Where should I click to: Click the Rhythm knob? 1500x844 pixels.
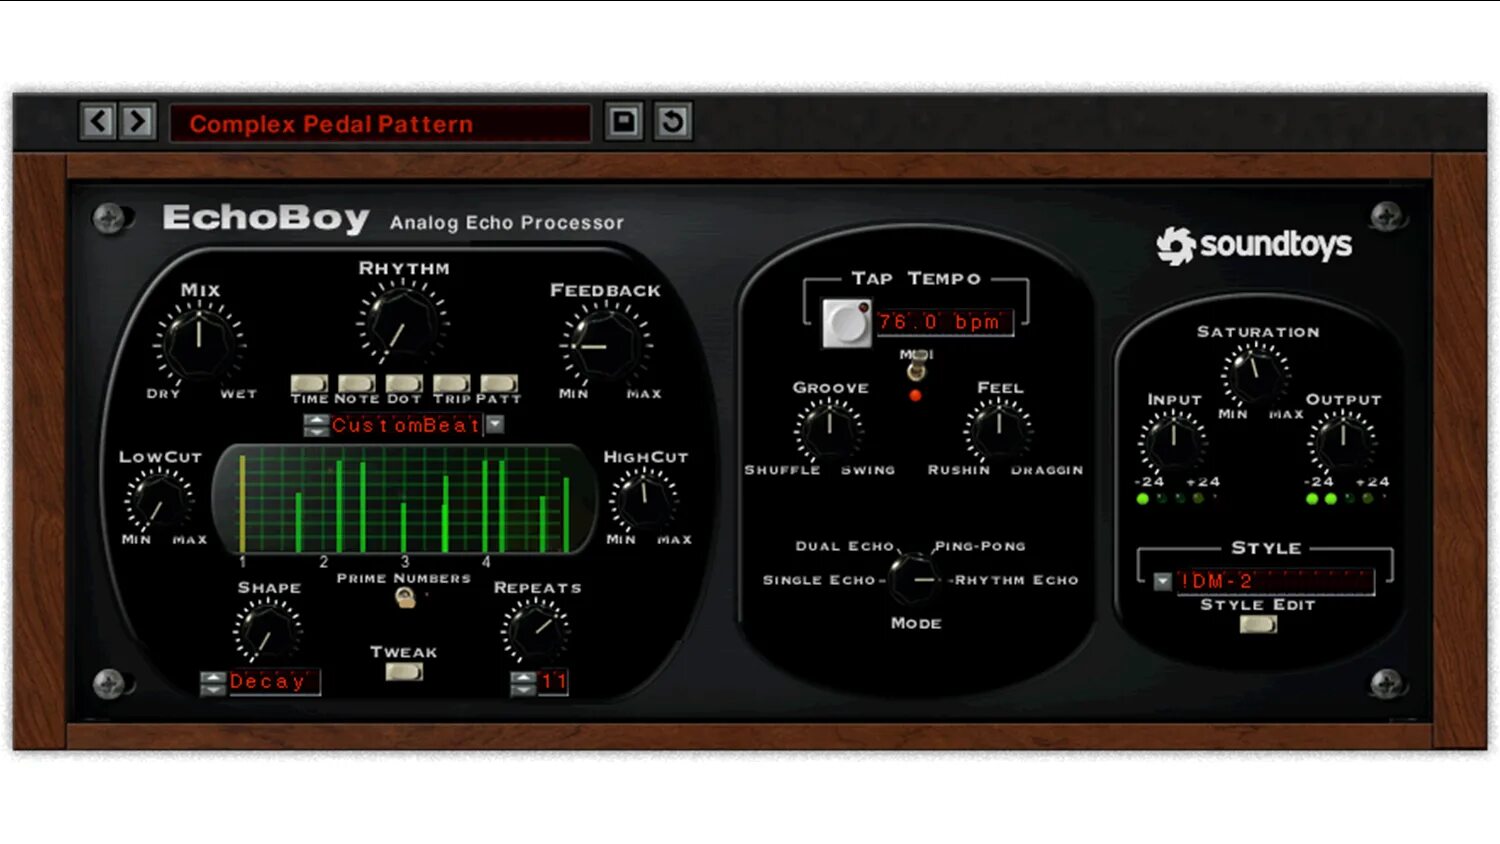pos(402,322)
